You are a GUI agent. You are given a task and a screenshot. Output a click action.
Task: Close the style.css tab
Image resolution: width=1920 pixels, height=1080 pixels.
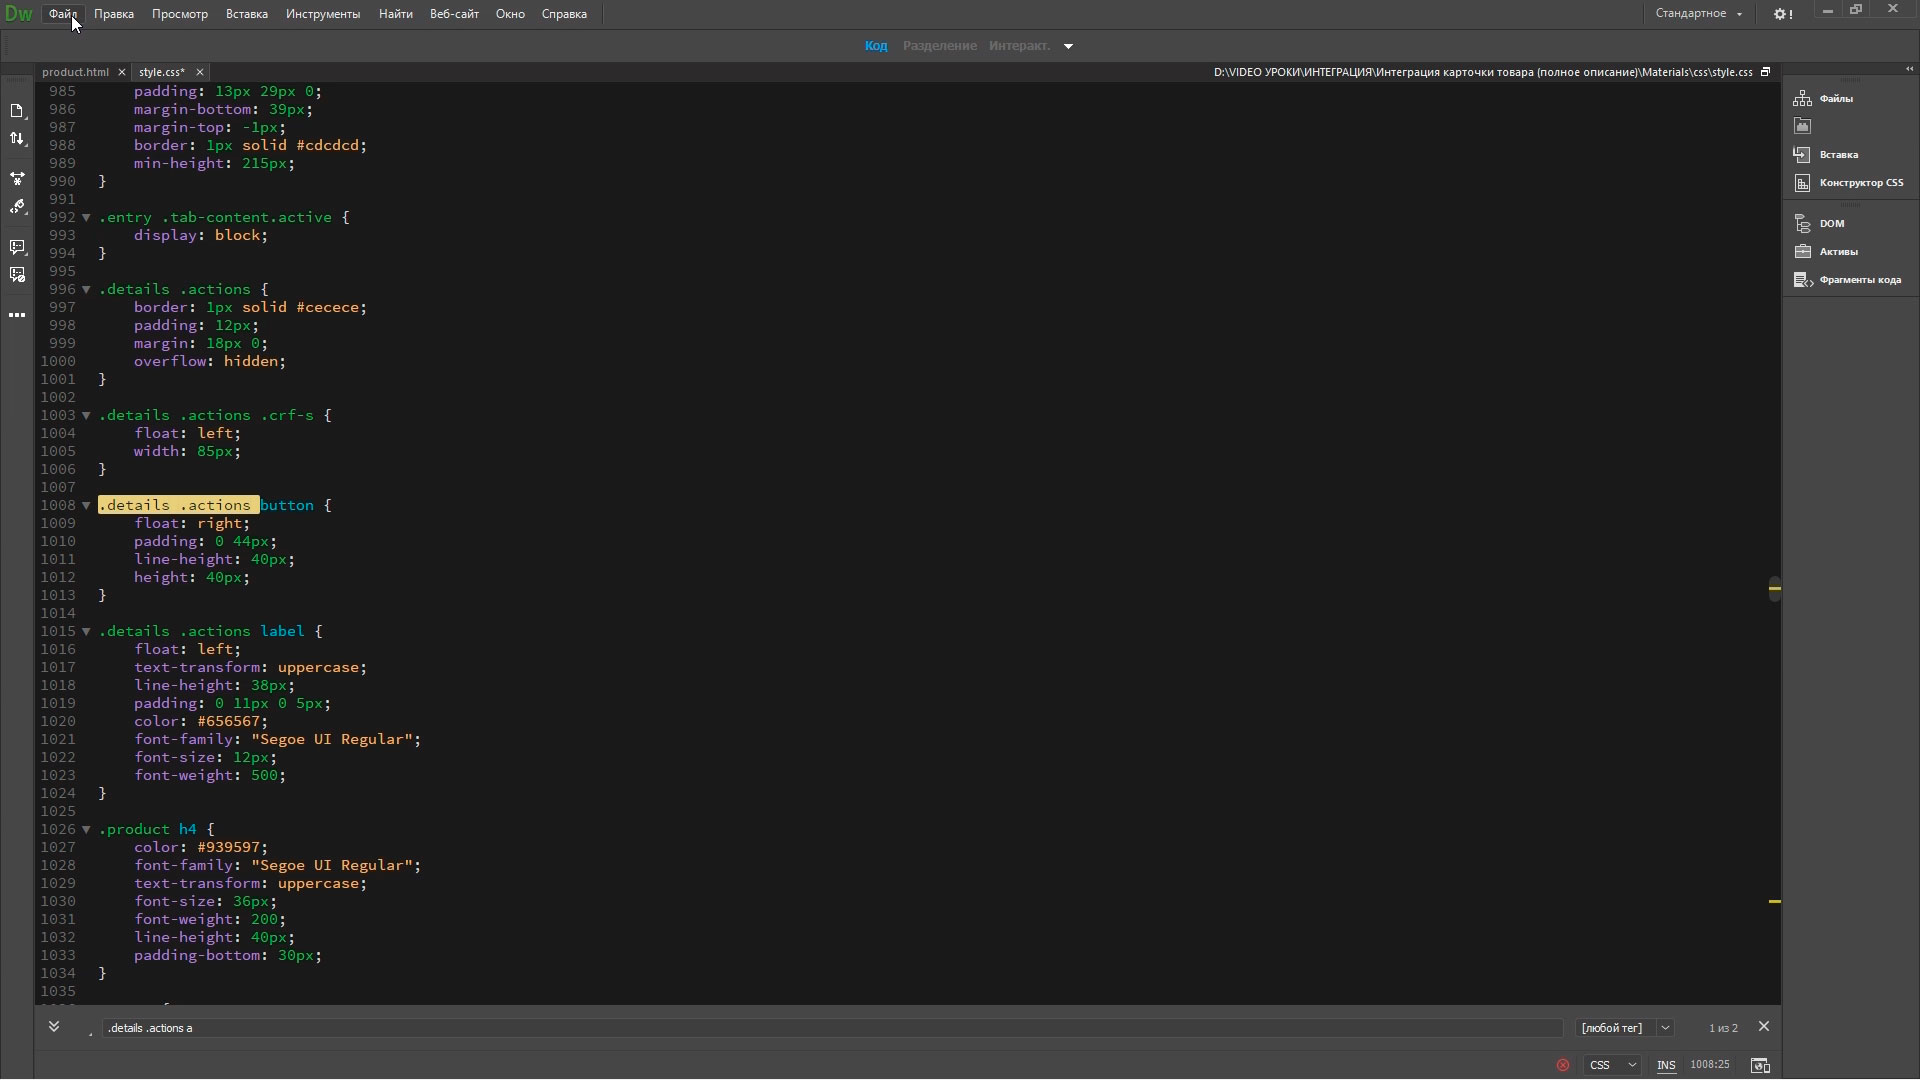pyautogui.click(x=199, y=72)
